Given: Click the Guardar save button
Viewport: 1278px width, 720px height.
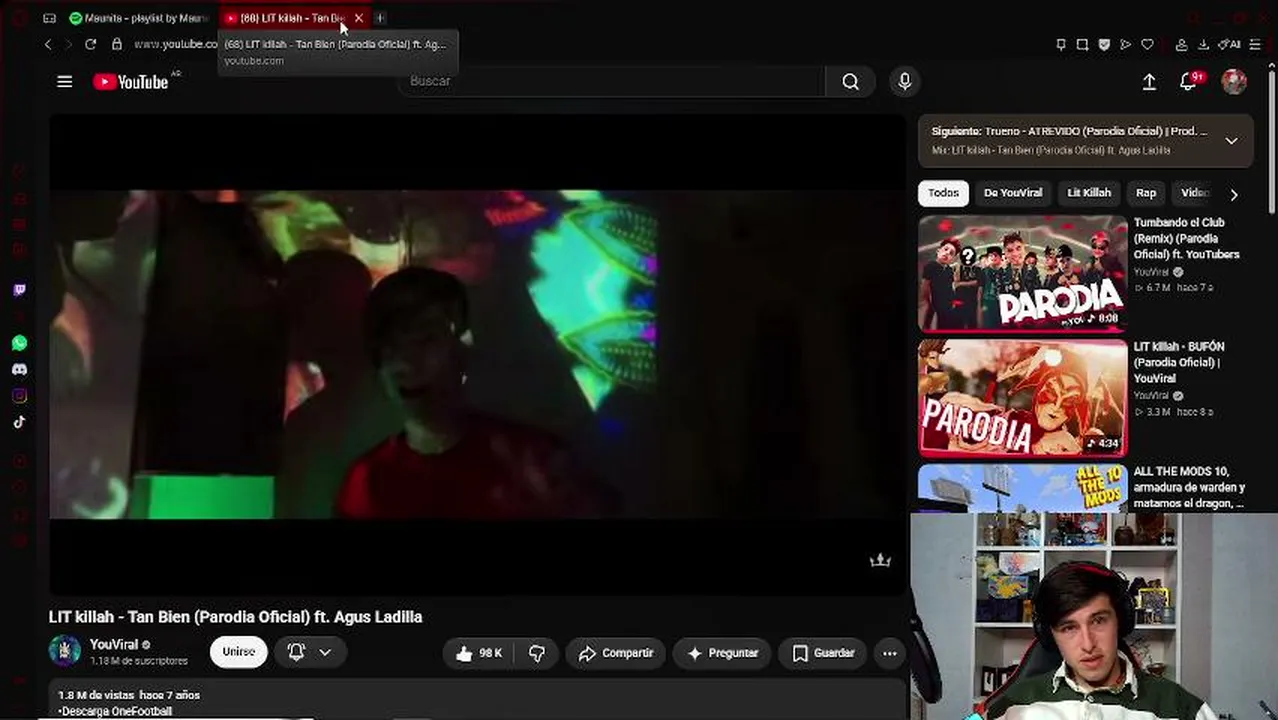Looking at the screenshot, I should click(823, 653).
